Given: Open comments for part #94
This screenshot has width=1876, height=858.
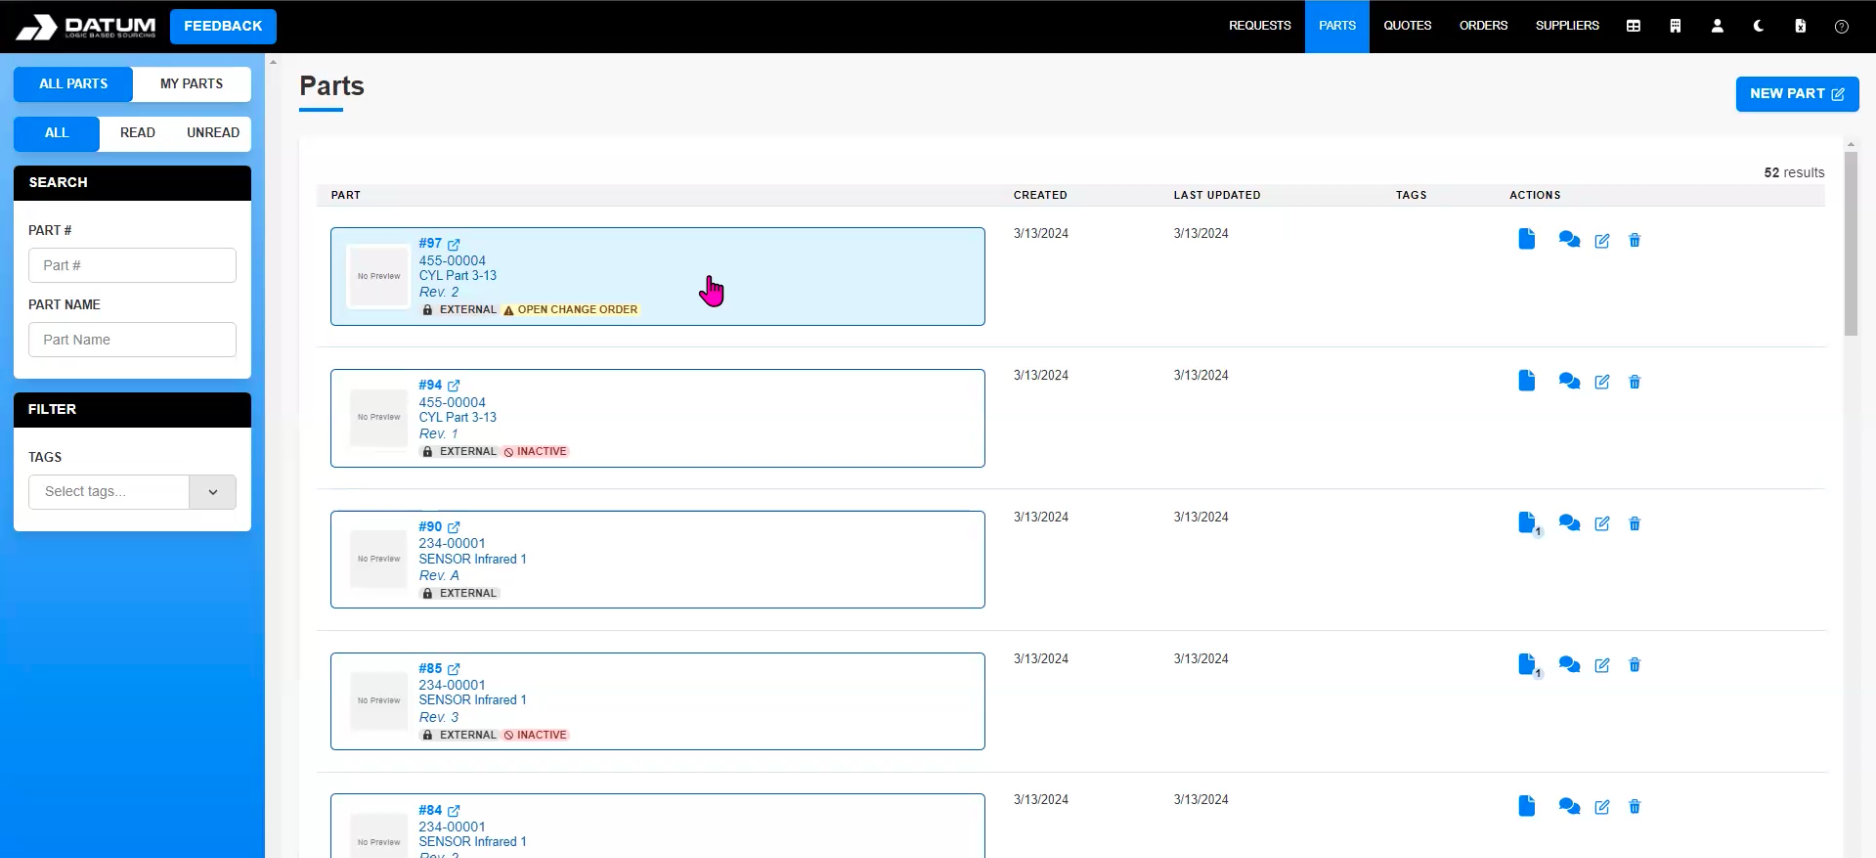Looking at the screenshot, I should coord(1568,382).
